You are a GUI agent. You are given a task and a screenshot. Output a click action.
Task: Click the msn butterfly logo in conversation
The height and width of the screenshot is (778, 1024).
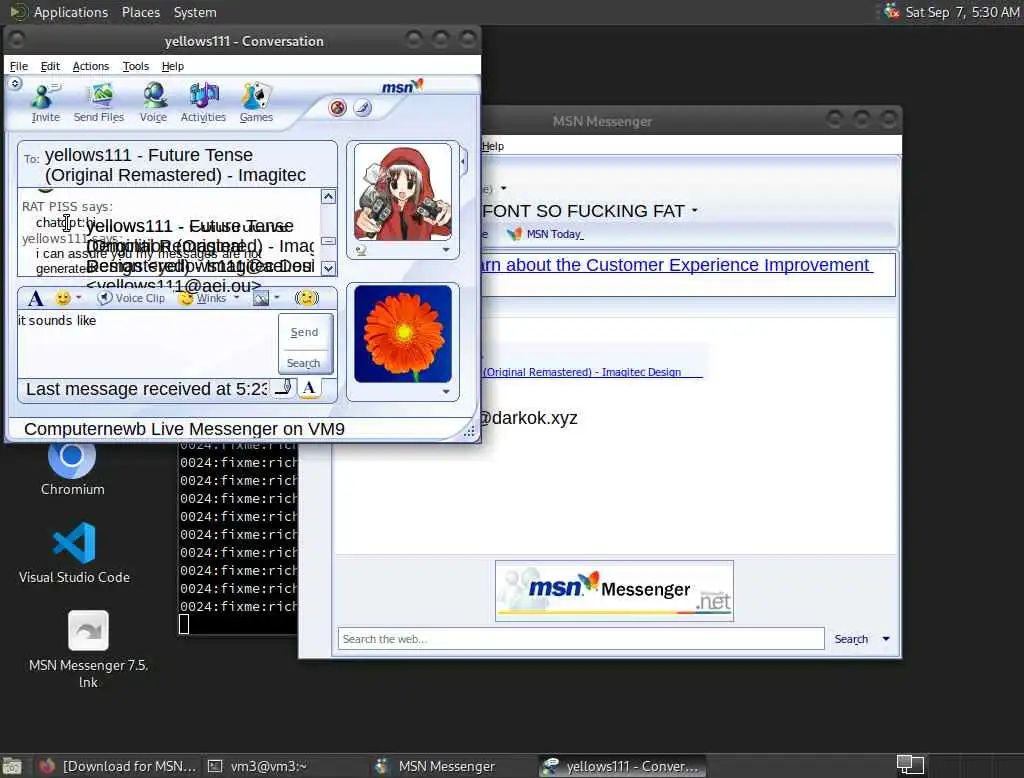tap(402, 86)
